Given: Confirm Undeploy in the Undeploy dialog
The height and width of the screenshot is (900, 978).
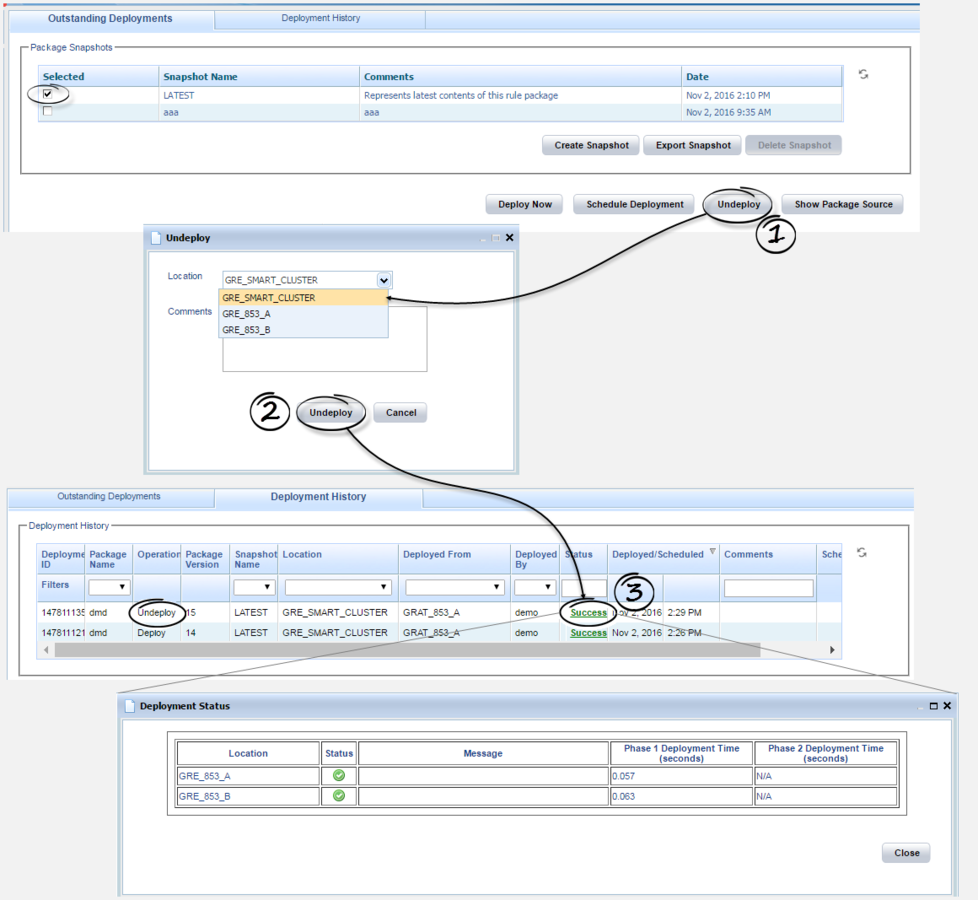Looking at the screenshot, I should point(331,412).
